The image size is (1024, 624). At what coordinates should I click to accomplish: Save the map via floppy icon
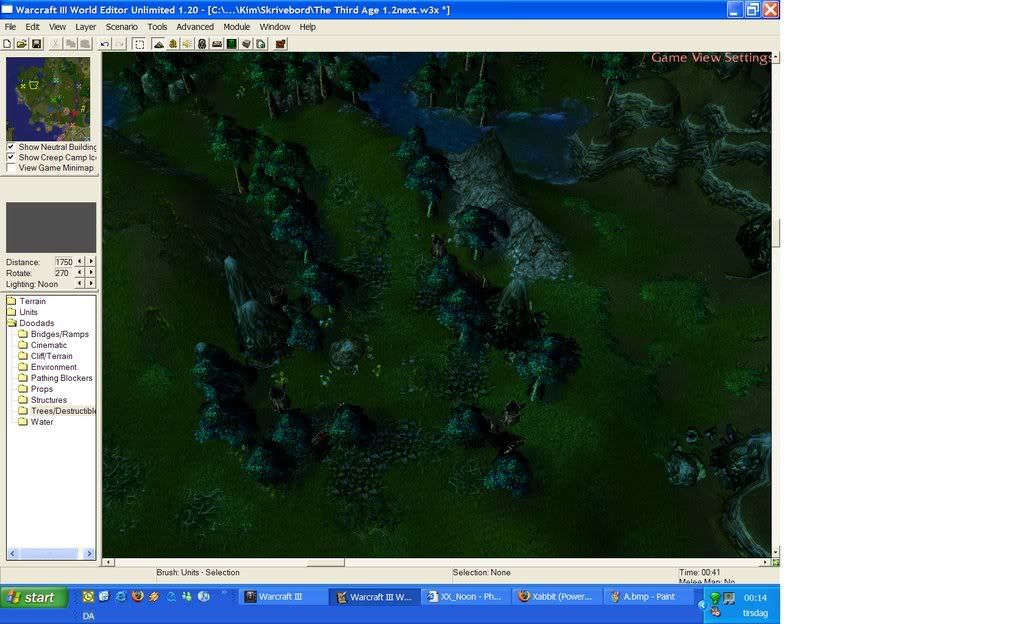(37, 44)
